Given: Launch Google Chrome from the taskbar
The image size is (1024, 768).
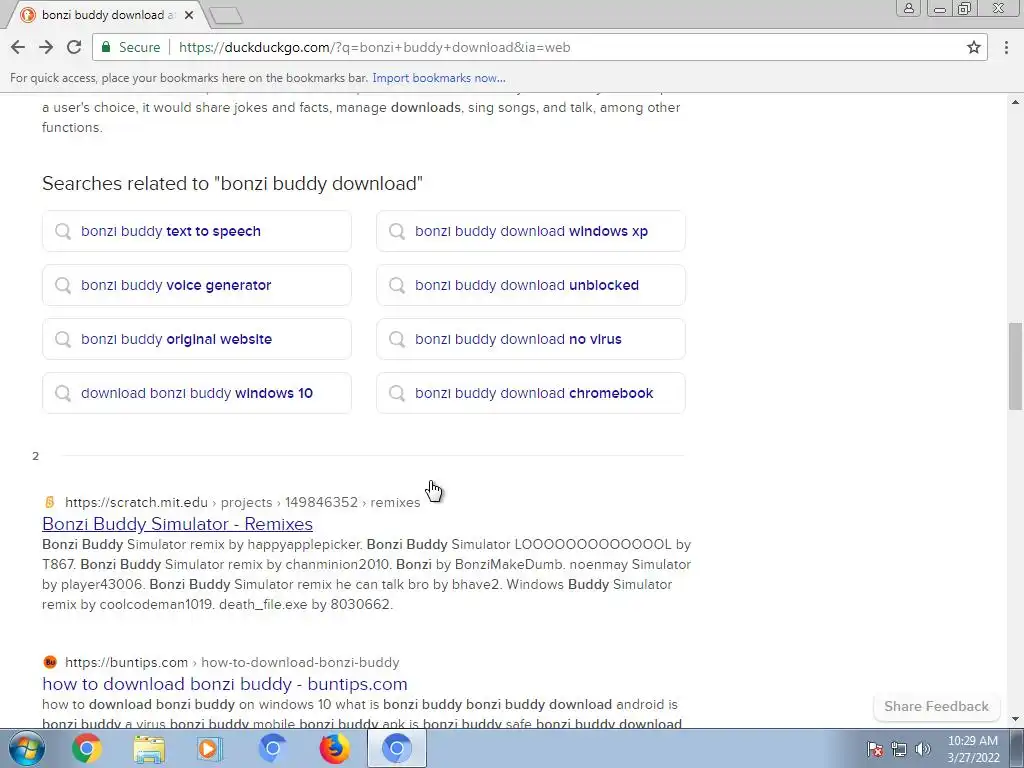Looking at the screenshot, I should (87, 748).
